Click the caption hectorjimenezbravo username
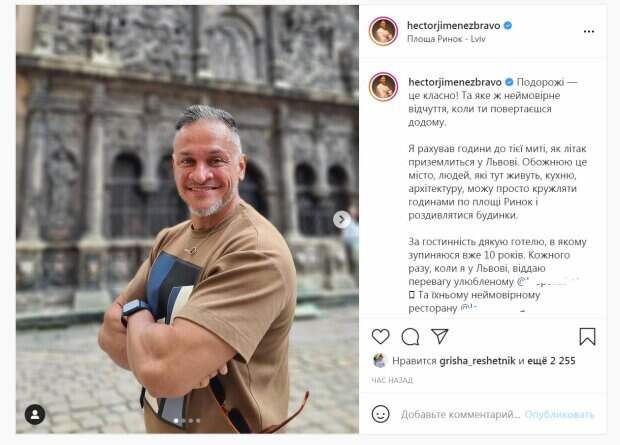This screenshot has width=620, height=445. 455,82
